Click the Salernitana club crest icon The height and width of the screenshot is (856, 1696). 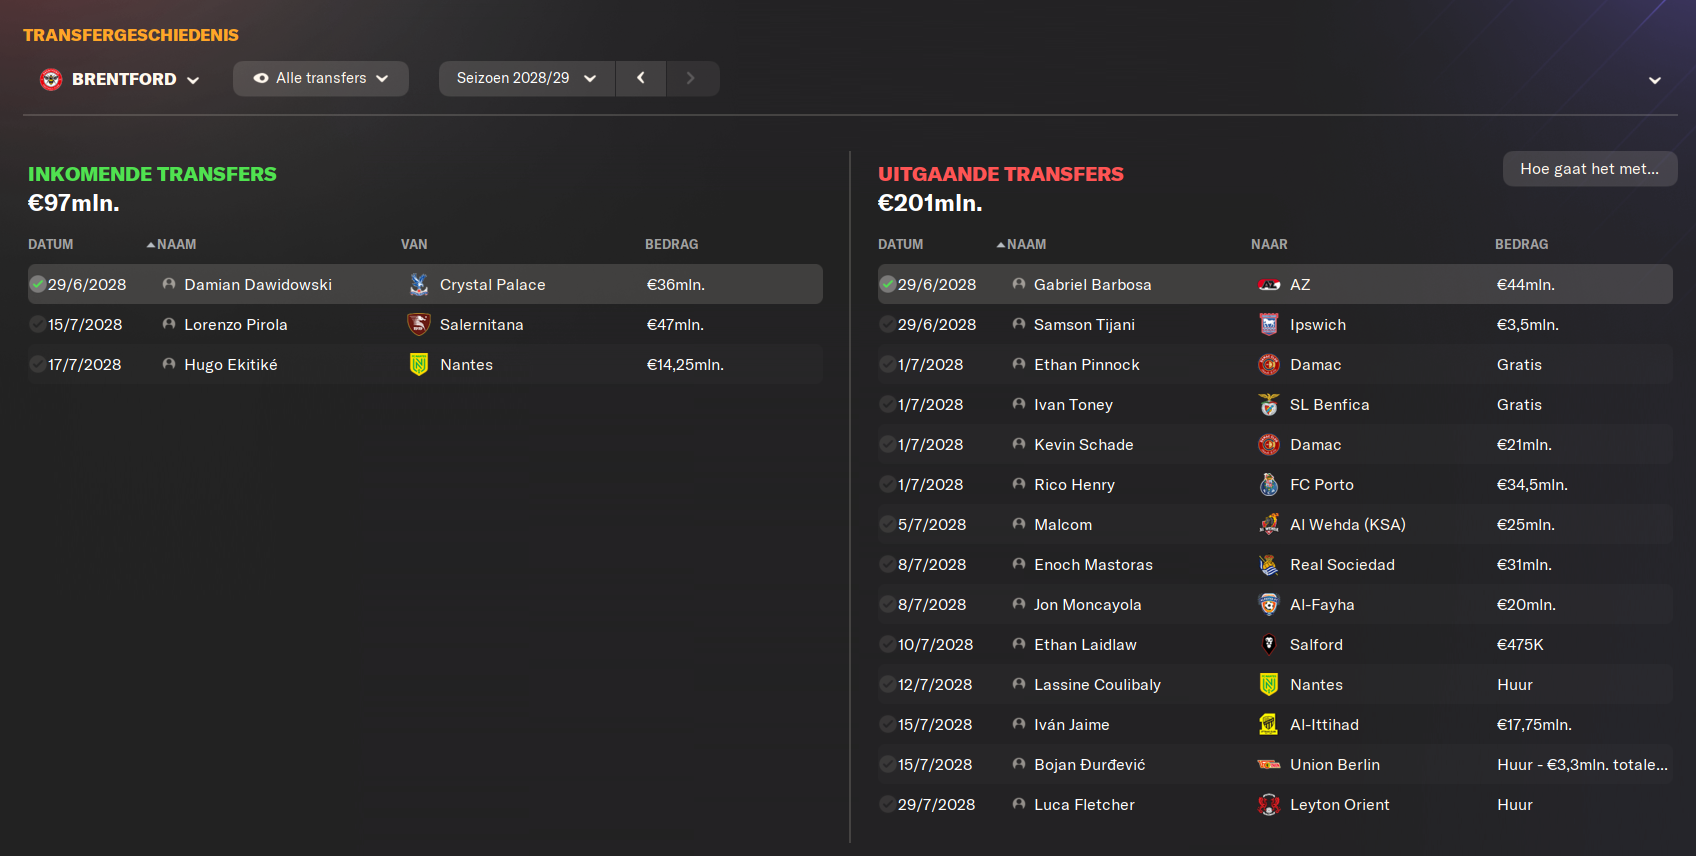pyautogui.click(x=419, y=325)
